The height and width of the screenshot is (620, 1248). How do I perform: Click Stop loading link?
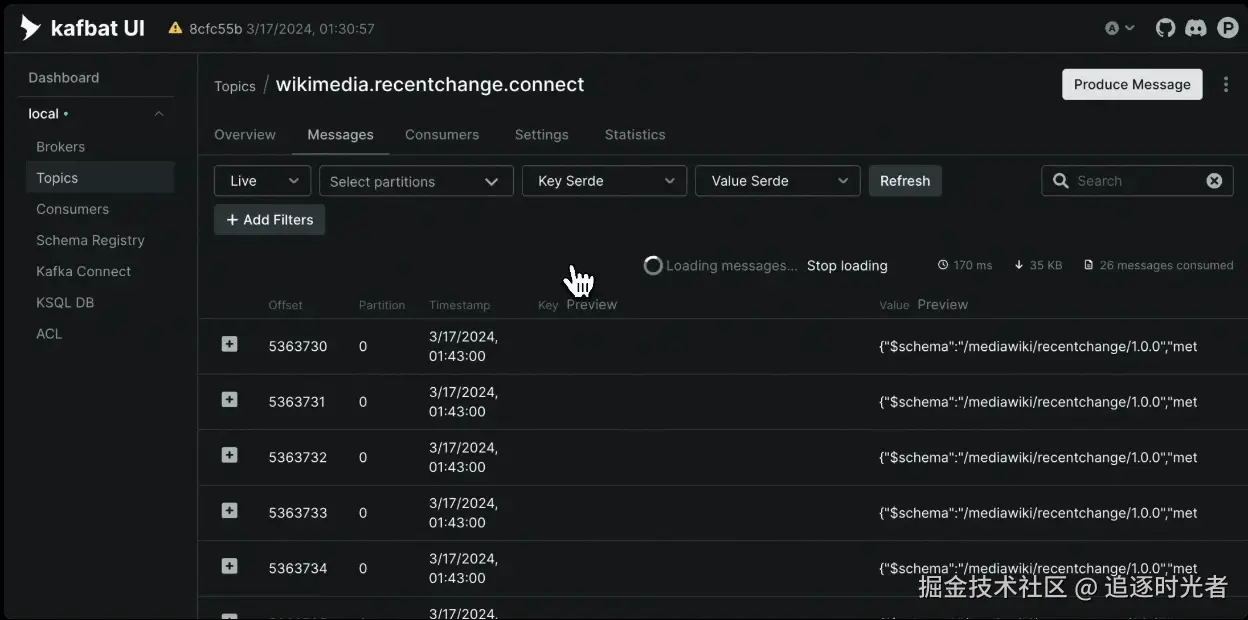[x=847, y=266]
